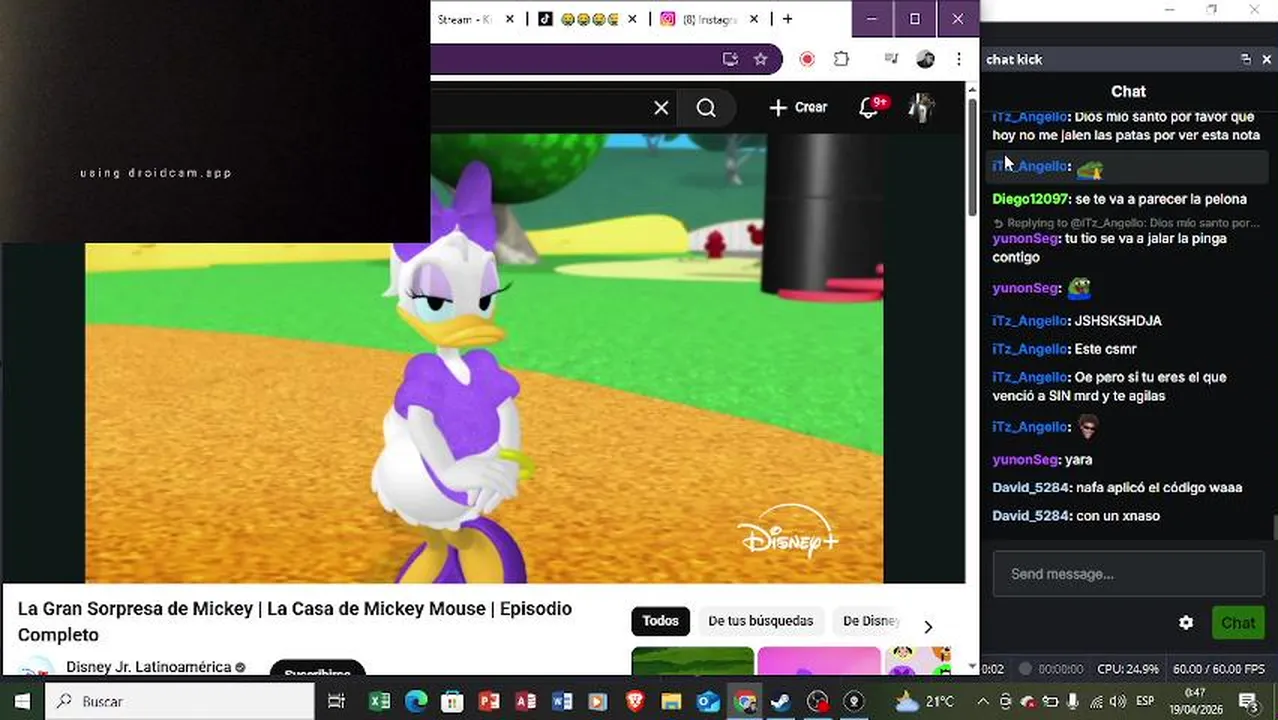Image resolution: width=1278 pixels, height=720 pixels.
Task: Open the Chrome extensions puzzle icon
Action: (x=841, y=59)
